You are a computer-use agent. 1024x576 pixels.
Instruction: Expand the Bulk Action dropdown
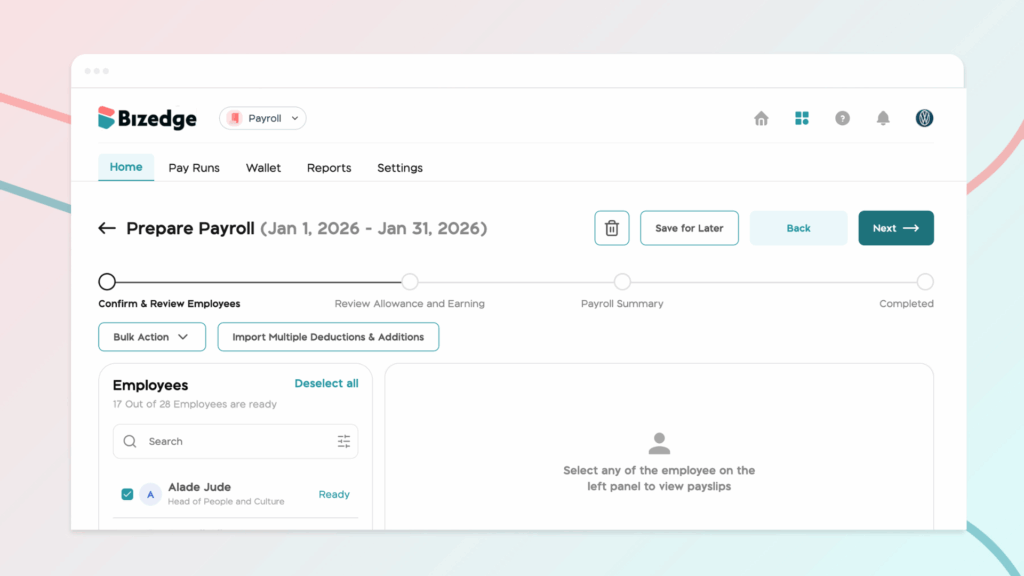tap(152, 337)
